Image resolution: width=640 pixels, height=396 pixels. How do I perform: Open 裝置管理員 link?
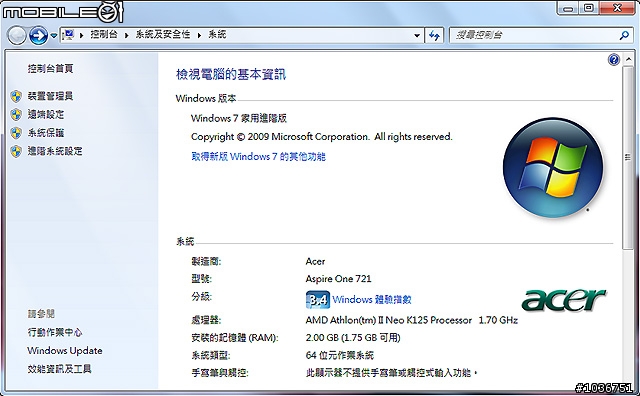coord(50,96)
